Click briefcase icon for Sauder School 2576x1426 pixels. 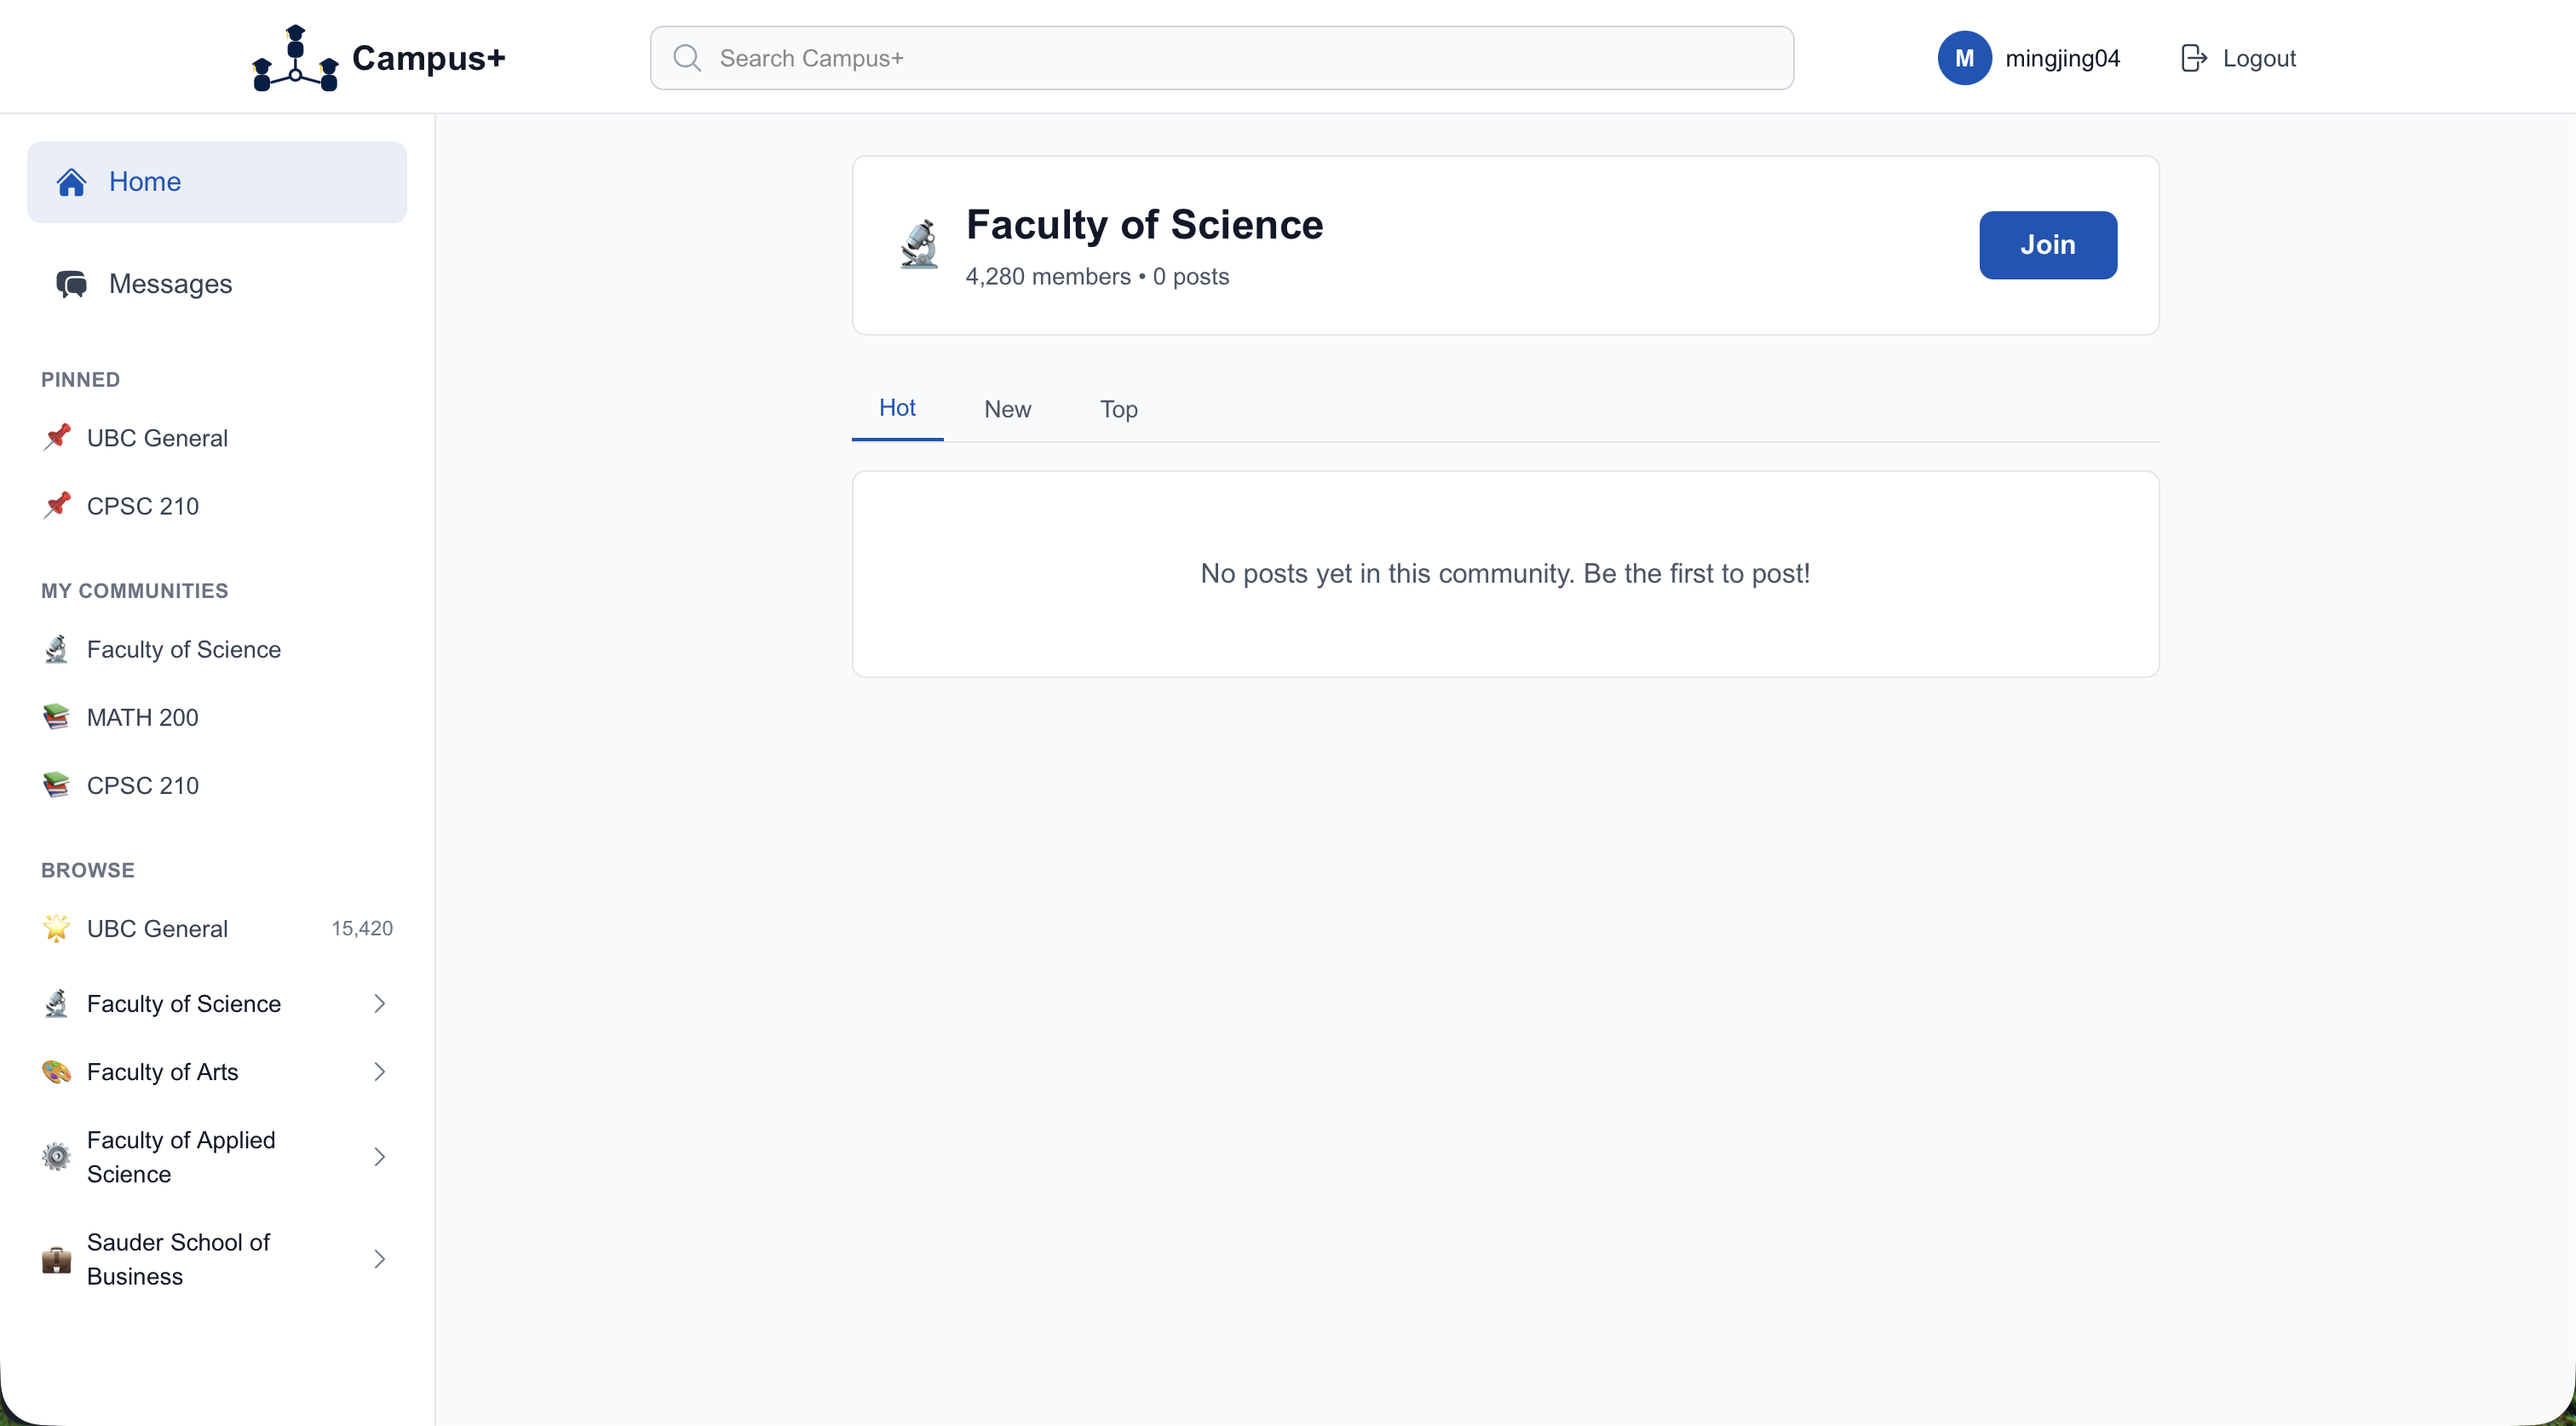[x=57, y=1259]
